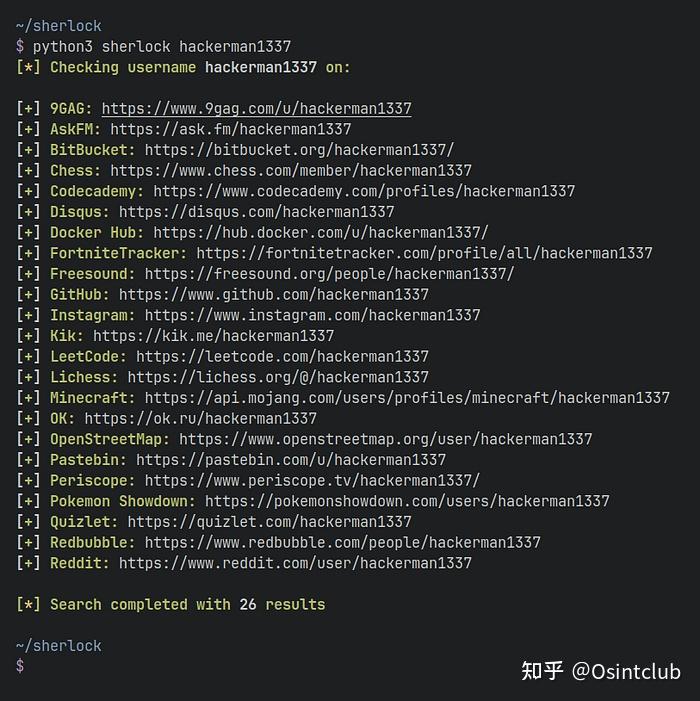This screenshot has width=700, height=701.
Task: Open the Codecademy profiles URL
Action: 364,191
